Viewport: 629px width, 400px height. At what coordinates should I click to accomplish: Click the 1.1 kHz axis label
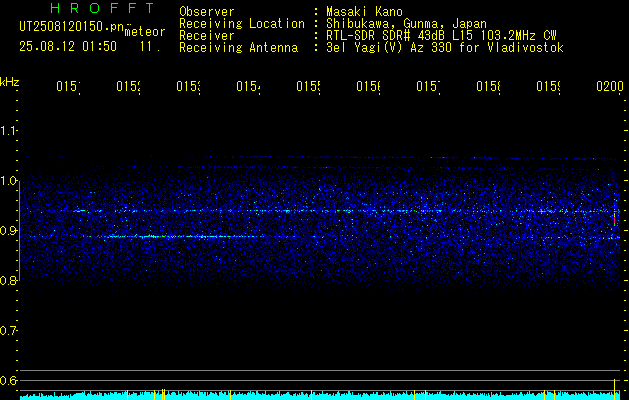[8, 130]
